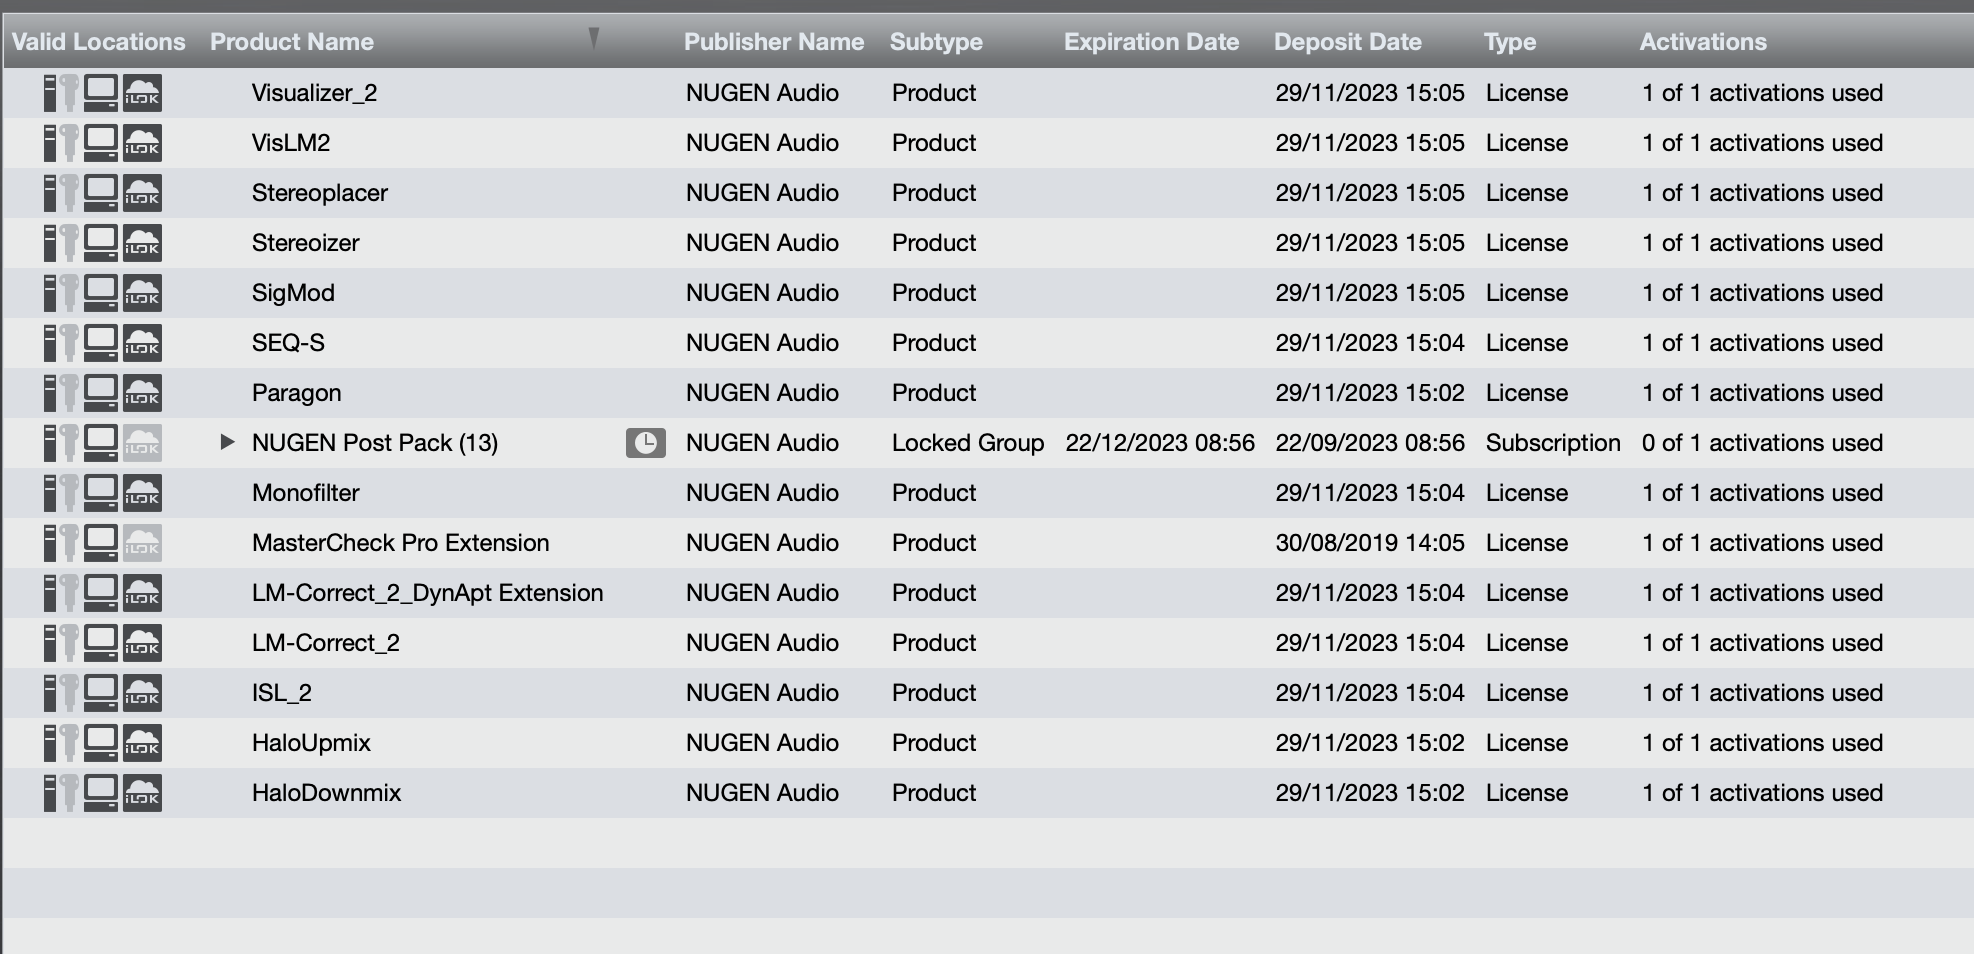Expand the NUGEN Post Pack (13) group

[227, 442]
